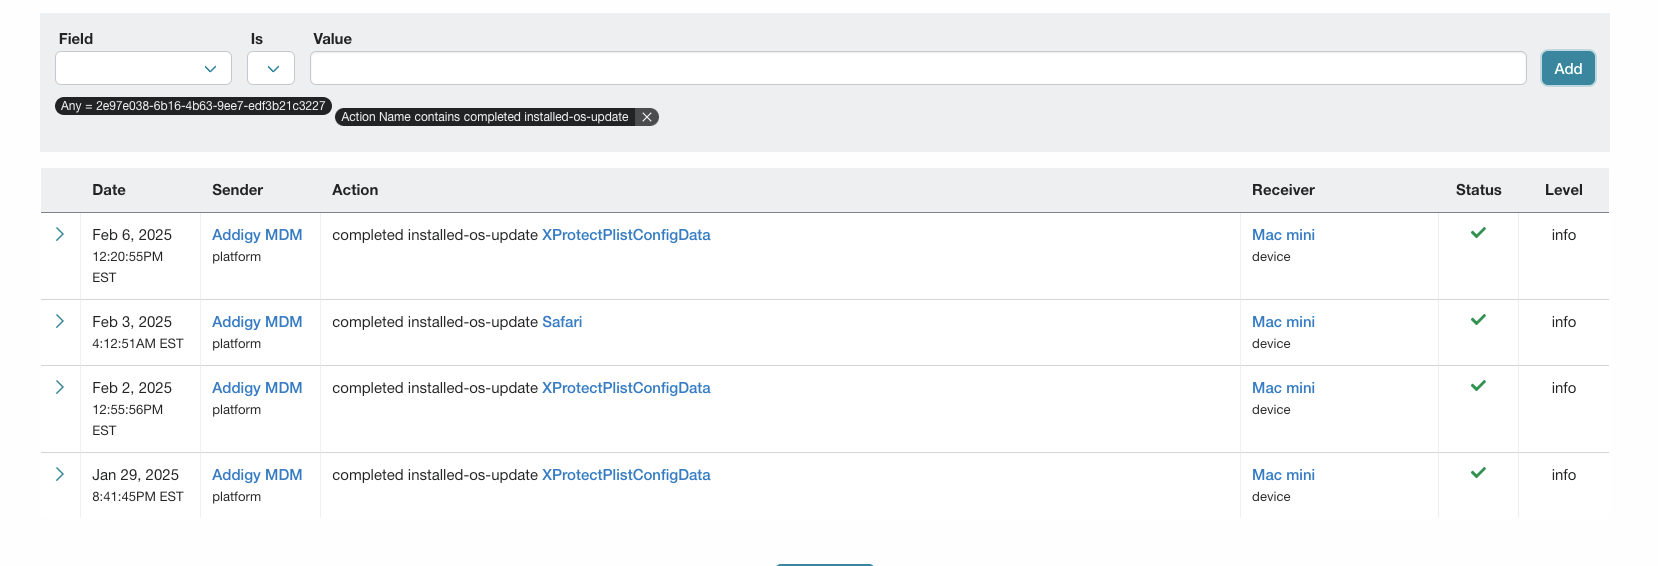Viewport: 1658px width, 566px height.
Task: Click the 12:55:56PM timestamp
Action: point(127,410)
